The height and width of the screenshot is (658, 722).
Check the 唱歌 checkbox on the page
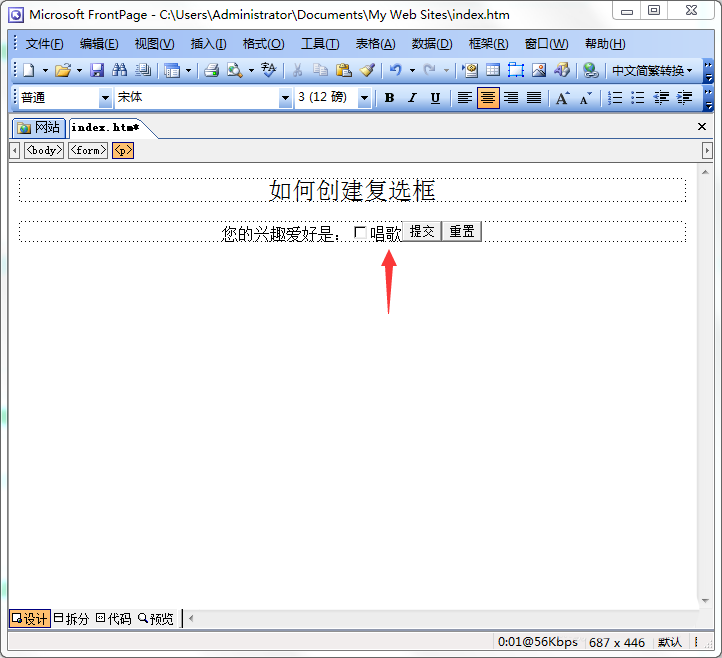pyautogui.click(x=360, y=233)
